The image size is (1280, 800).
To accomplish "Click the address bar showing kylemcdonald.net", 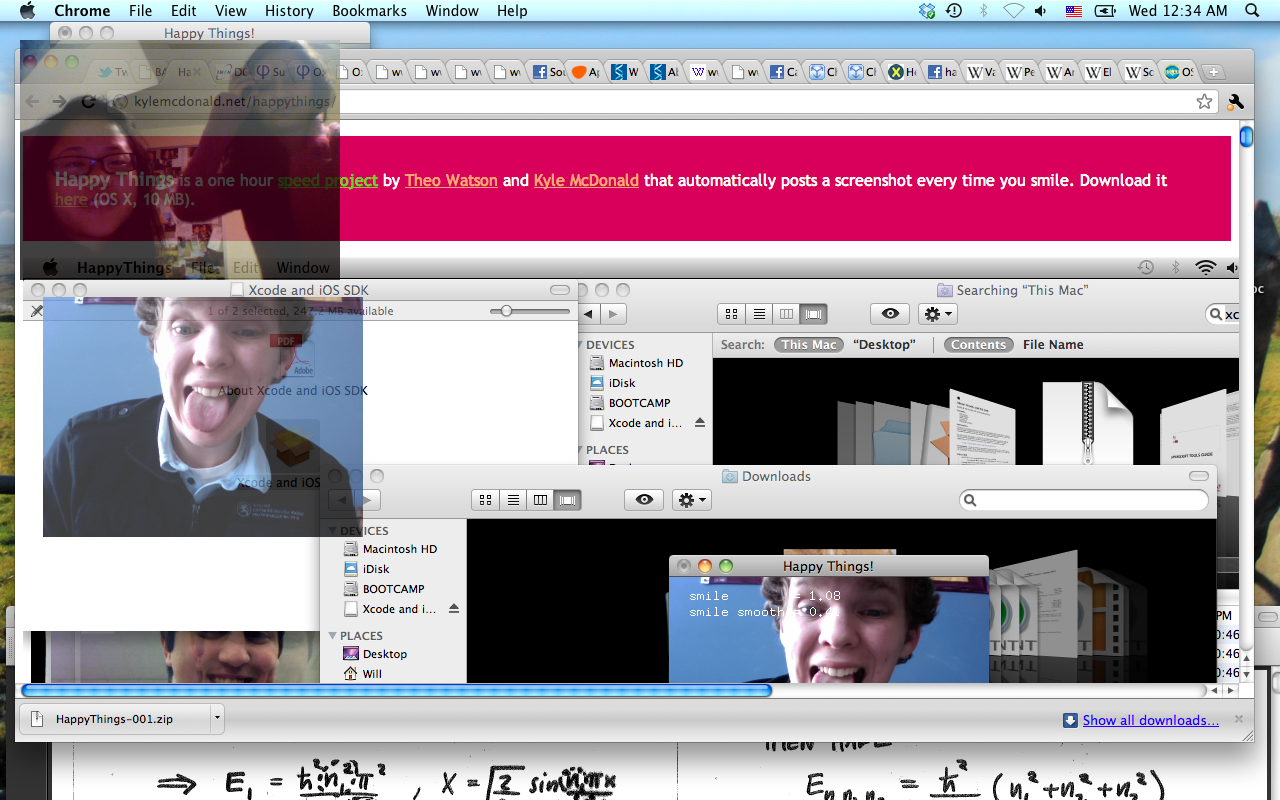I will [600, 102].
